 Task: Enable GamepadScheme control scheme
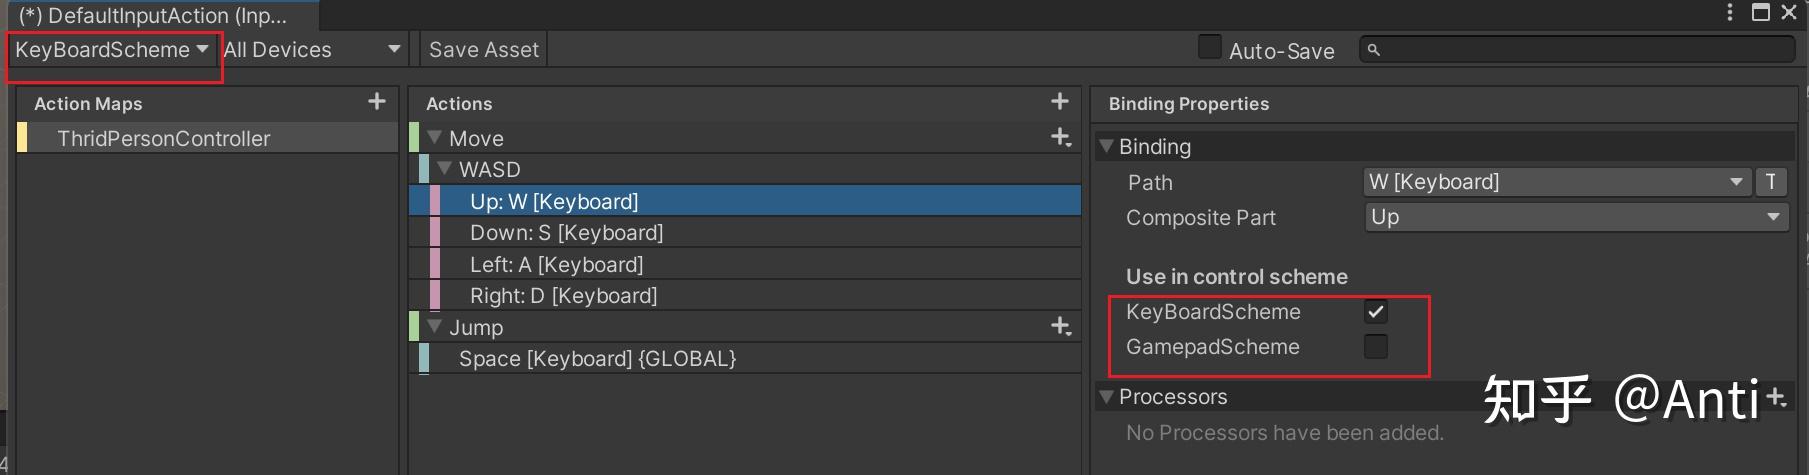pyautogui.click(x=1376, y=347)
